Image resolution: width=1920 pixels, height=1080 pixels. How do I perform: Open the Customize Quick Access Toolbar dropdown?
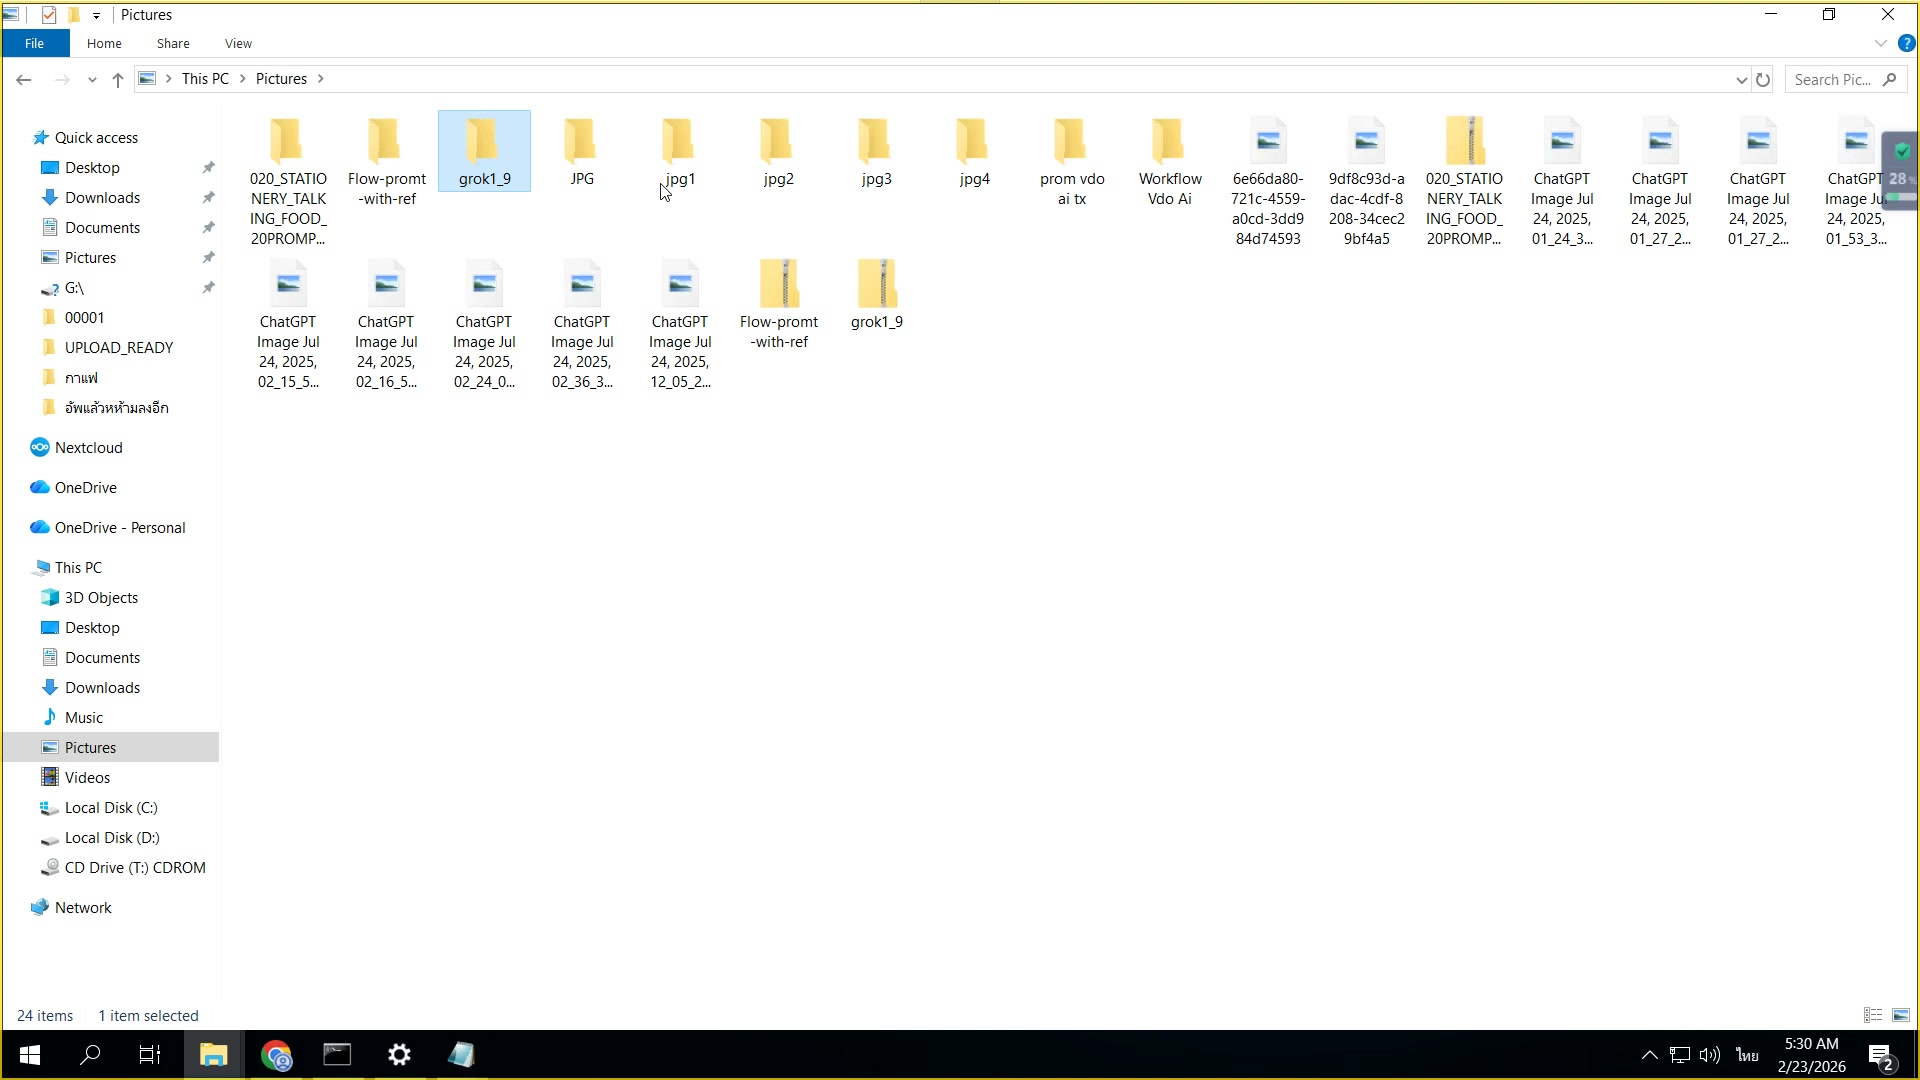pyautogui.click(x=96, y=15)
